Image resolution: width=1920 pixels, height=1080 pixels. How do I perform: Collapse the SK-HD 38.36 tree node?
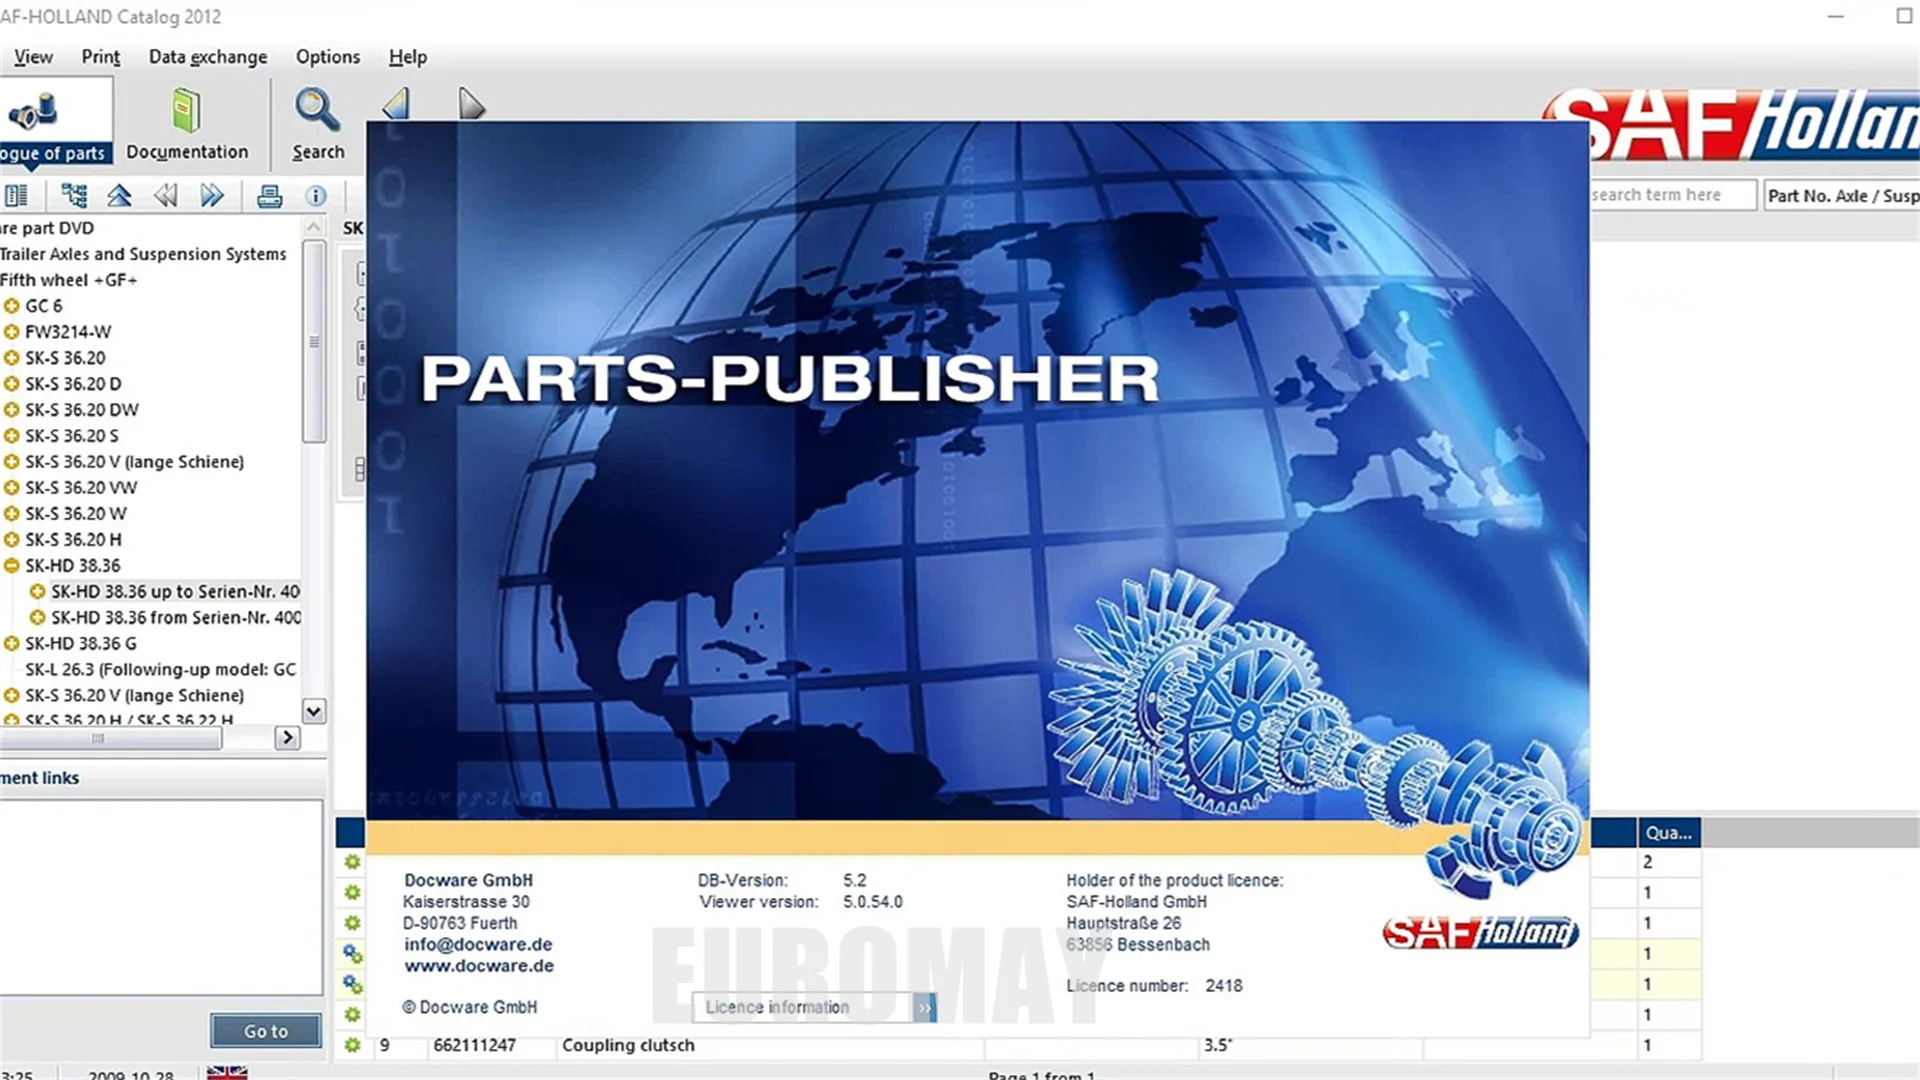point(12,566)
